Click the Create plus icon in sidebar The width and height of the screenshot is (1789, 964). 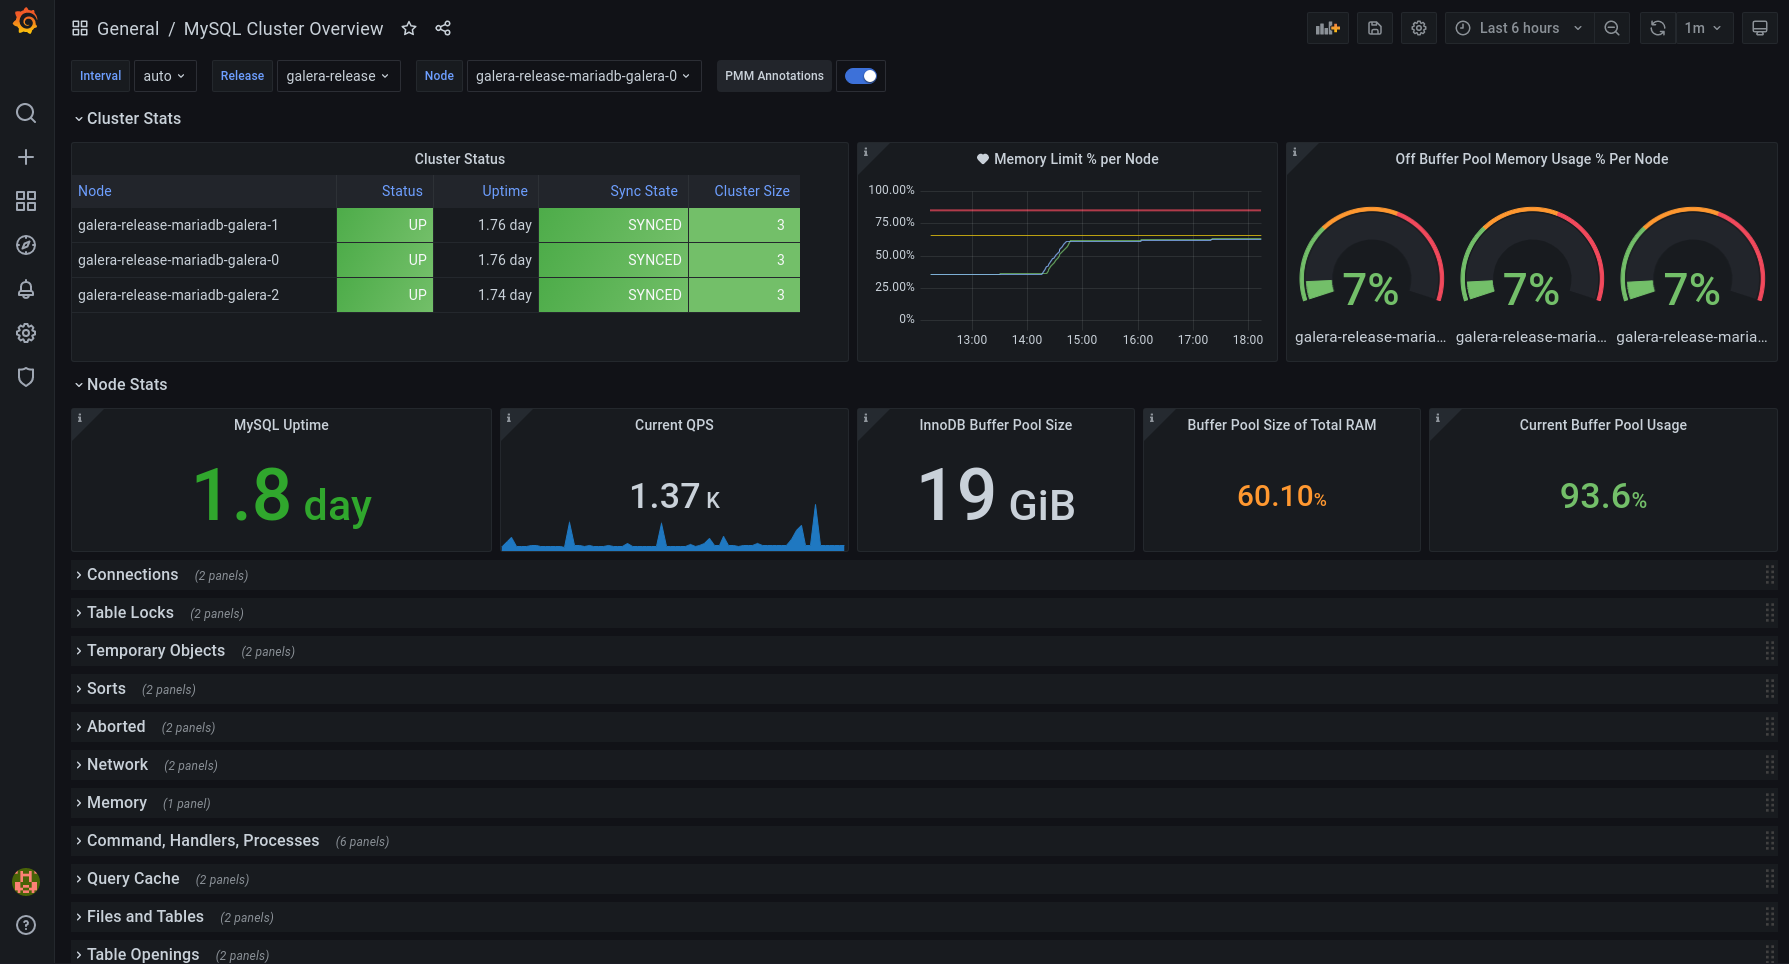[x=26, y=157]
